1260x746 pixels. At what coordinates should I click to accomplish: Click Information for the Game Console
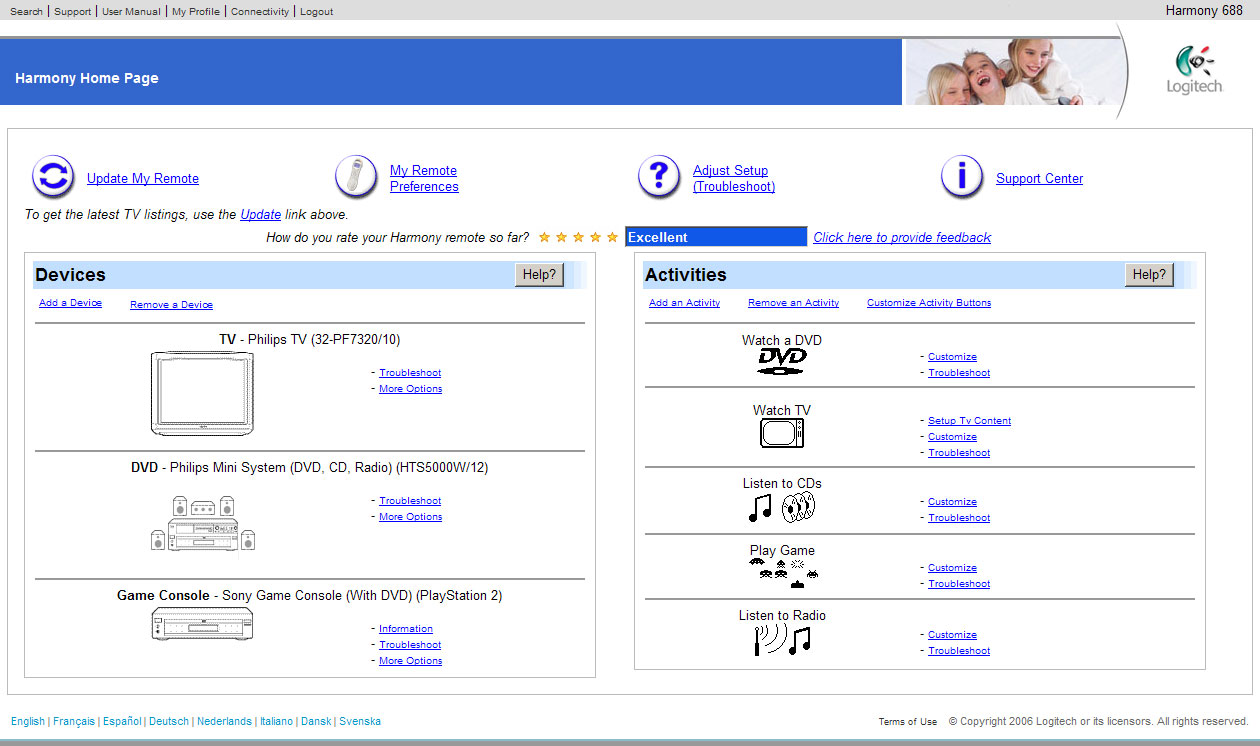click(406, 629)
